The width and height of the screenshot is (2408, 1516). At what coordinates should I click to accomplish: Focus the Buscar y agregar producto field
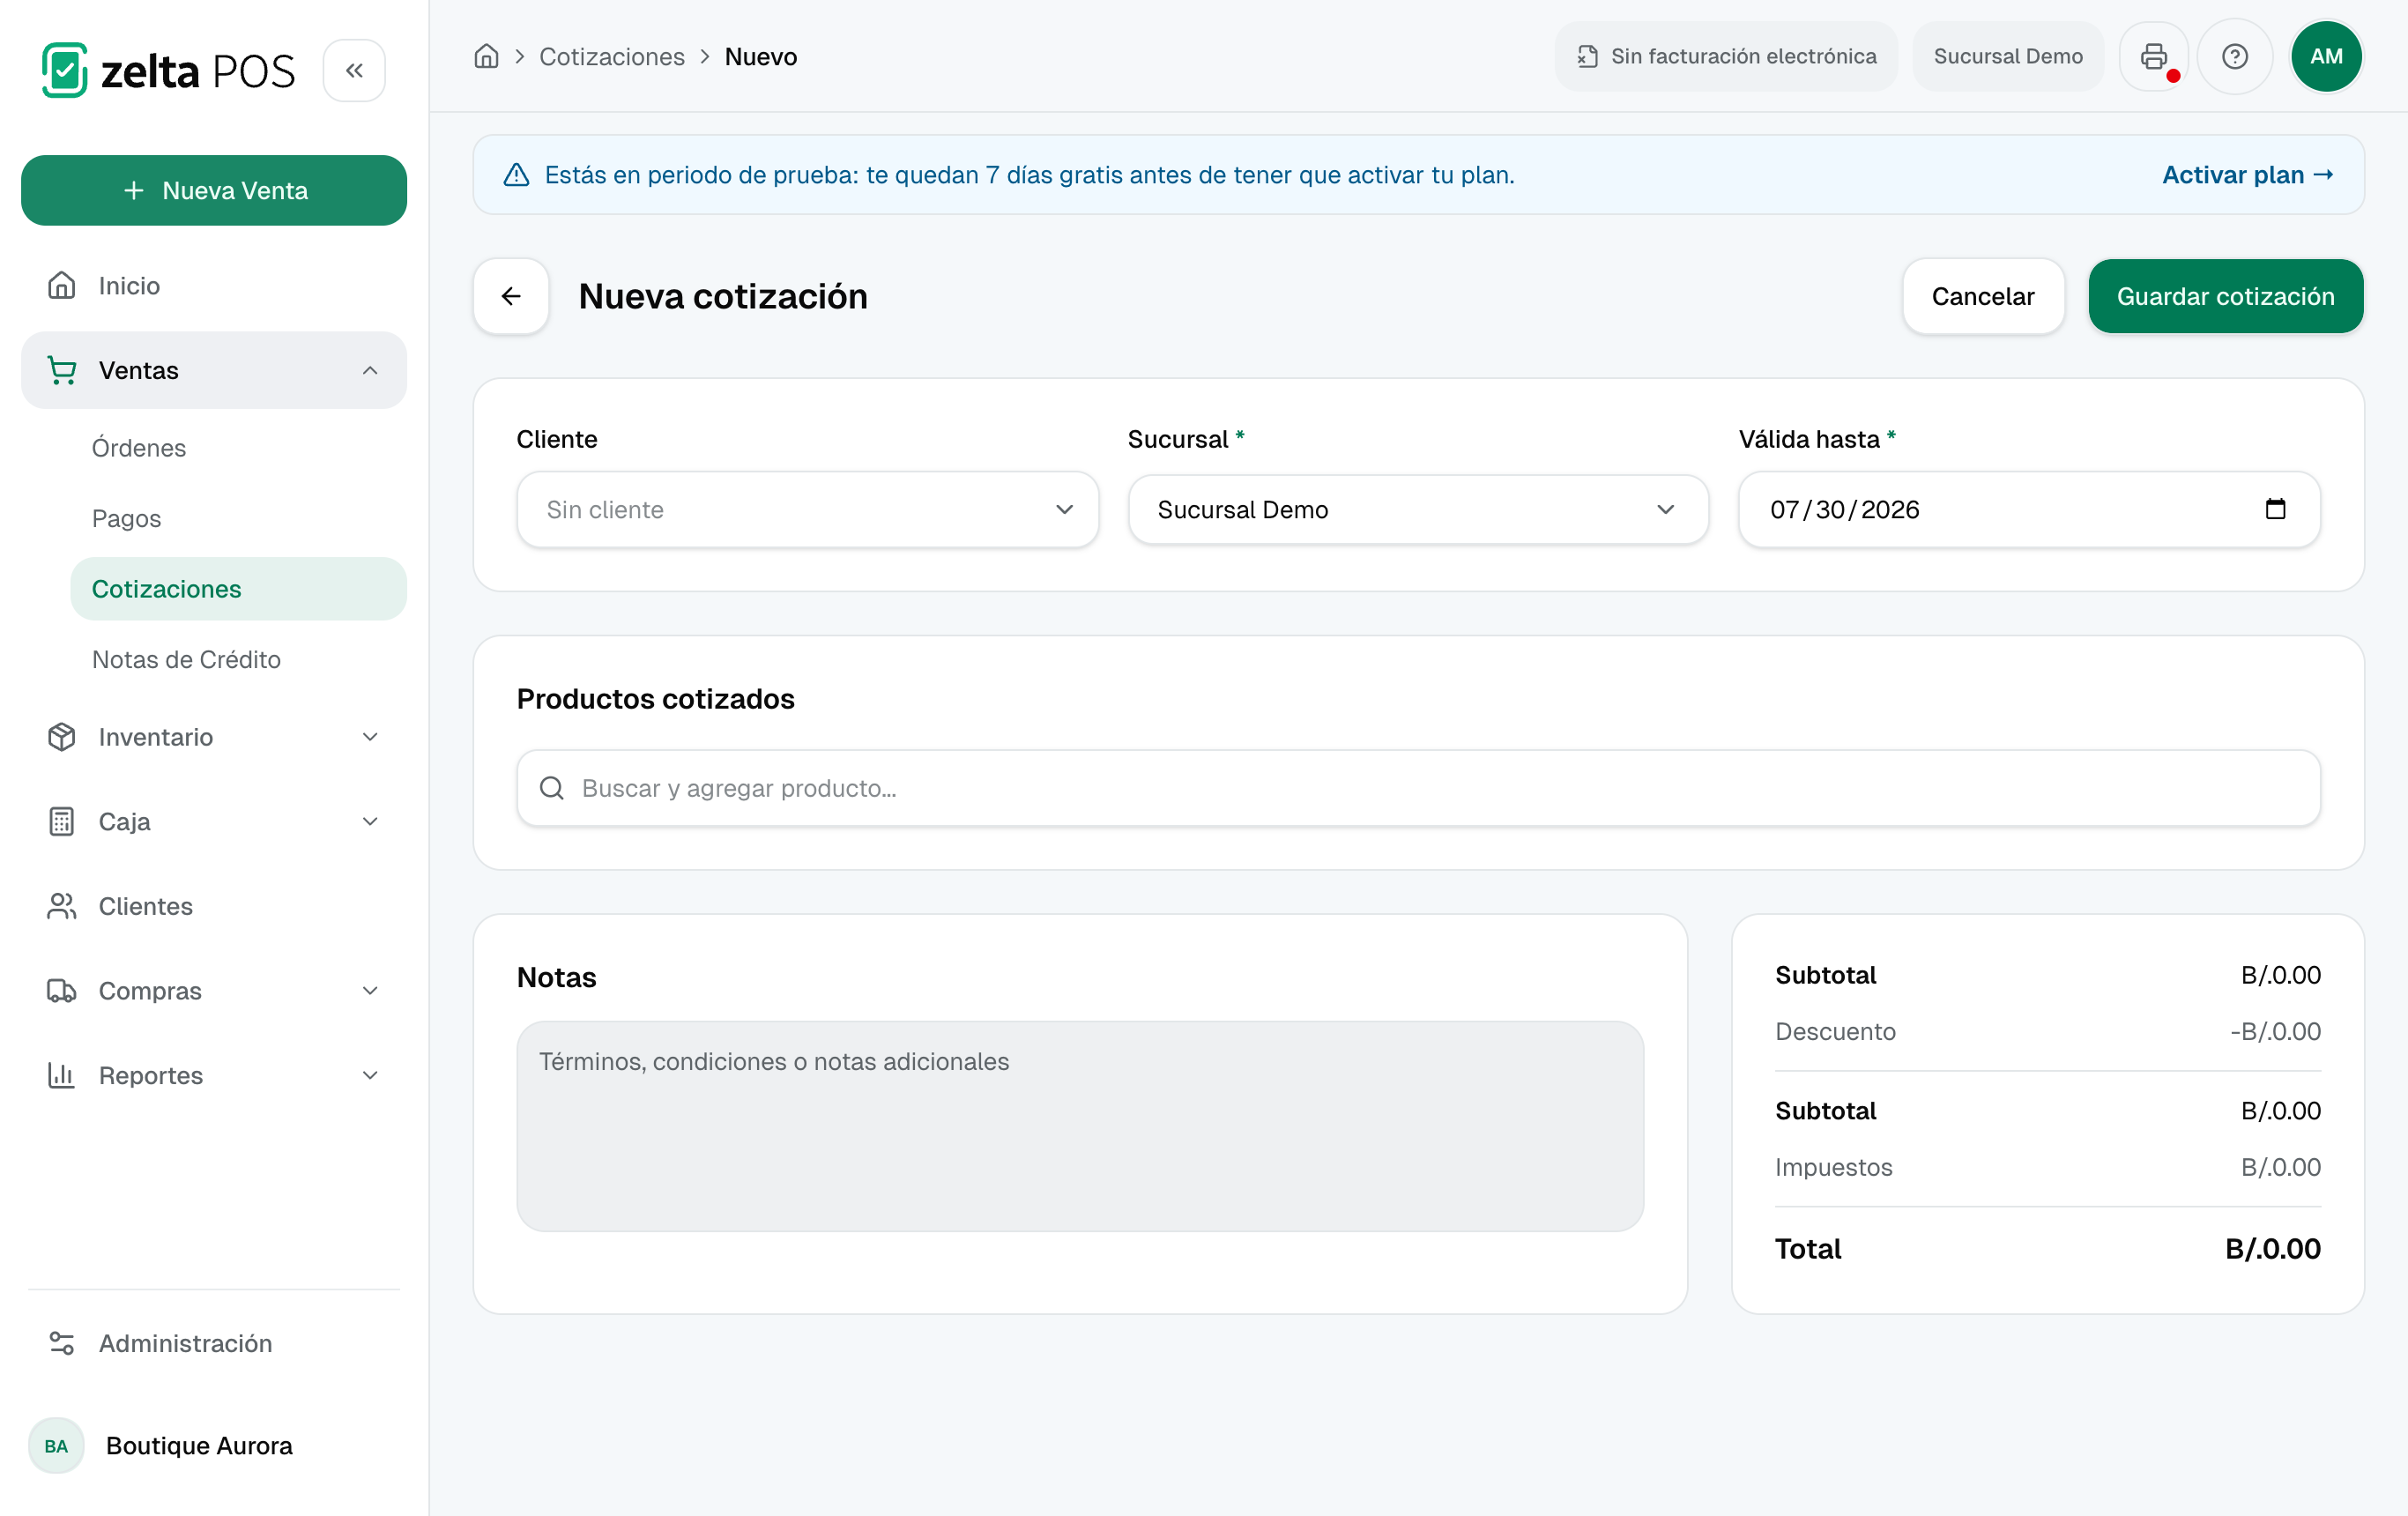(1418, 788)
